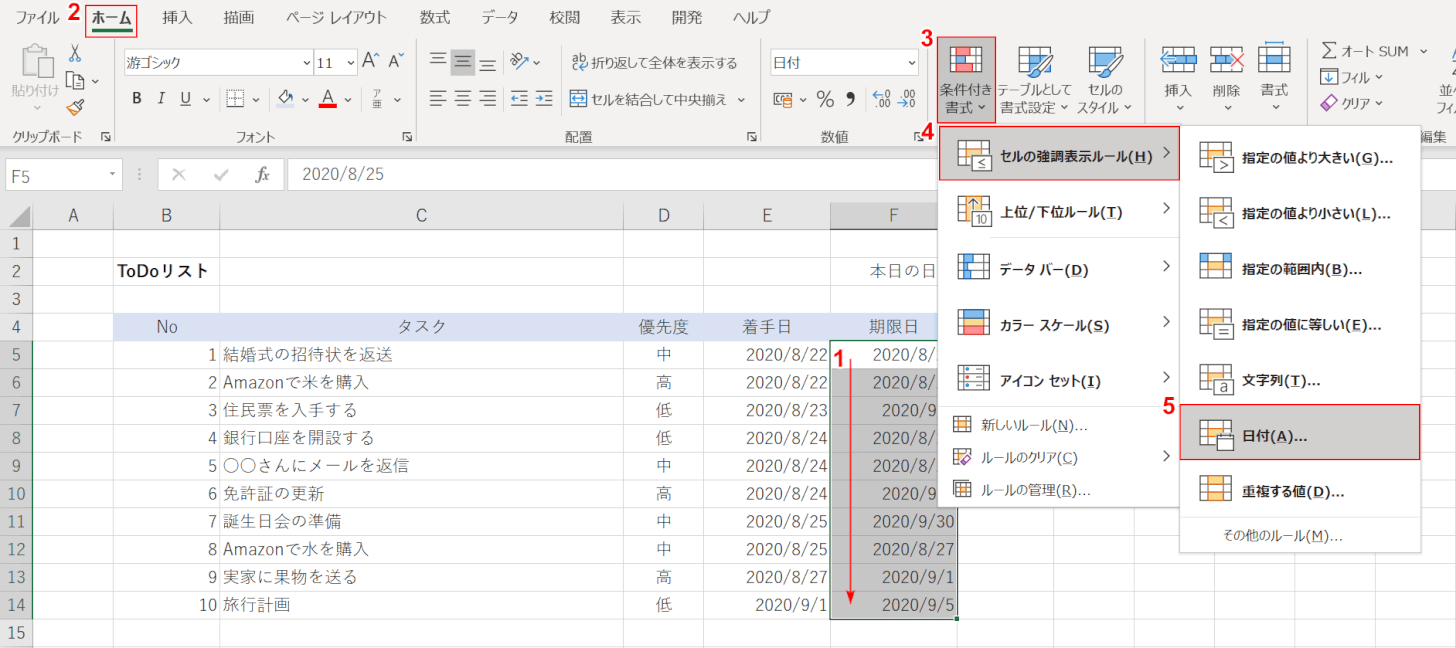Click the align right icon
1456x648 pixels.
click(487, 99)
